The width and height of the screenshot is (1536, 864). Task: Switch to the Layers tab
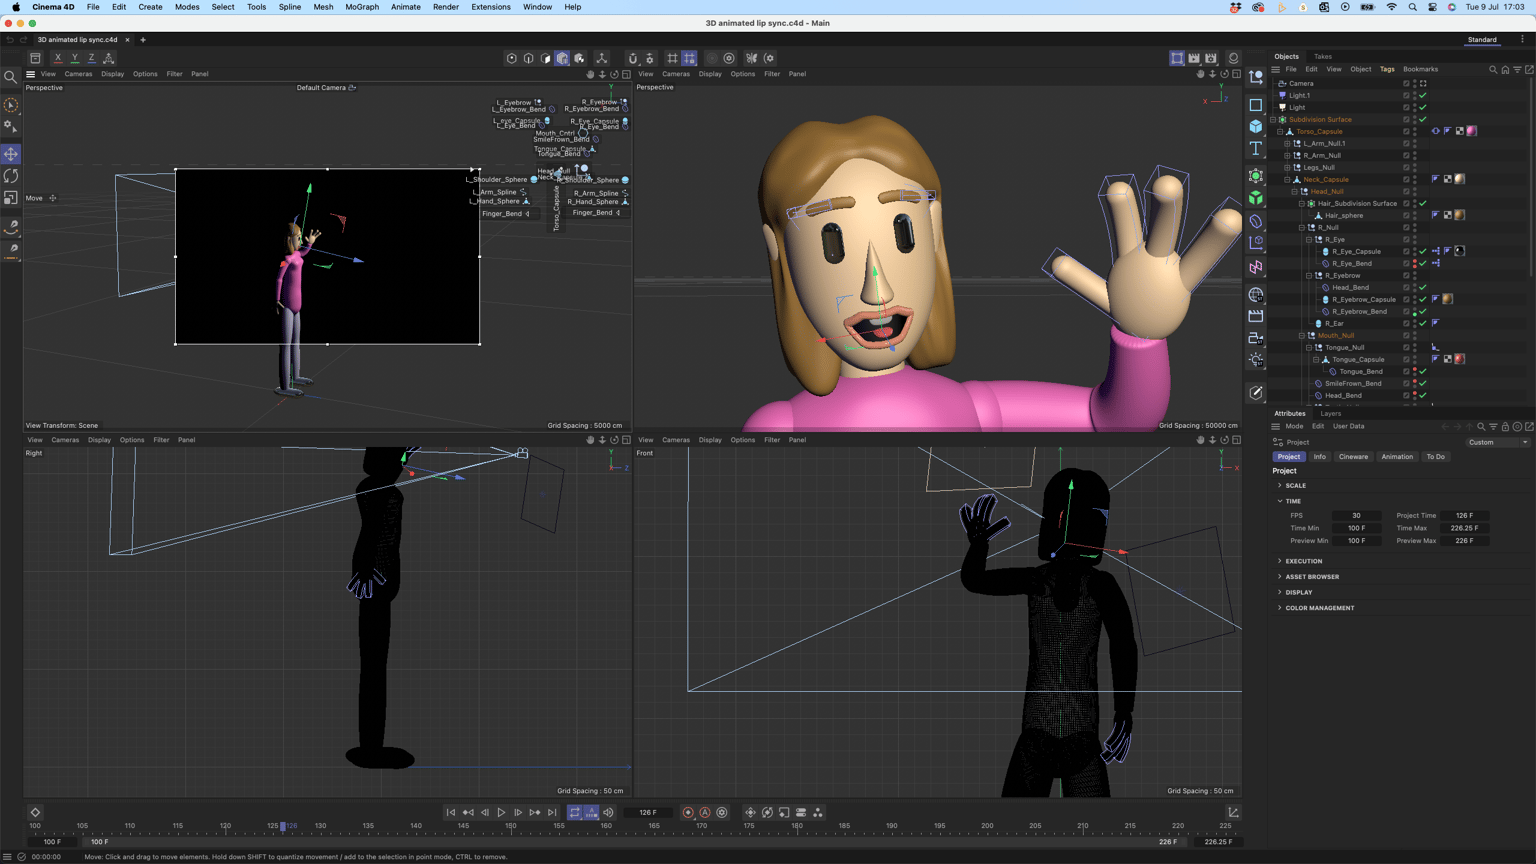1331,413
